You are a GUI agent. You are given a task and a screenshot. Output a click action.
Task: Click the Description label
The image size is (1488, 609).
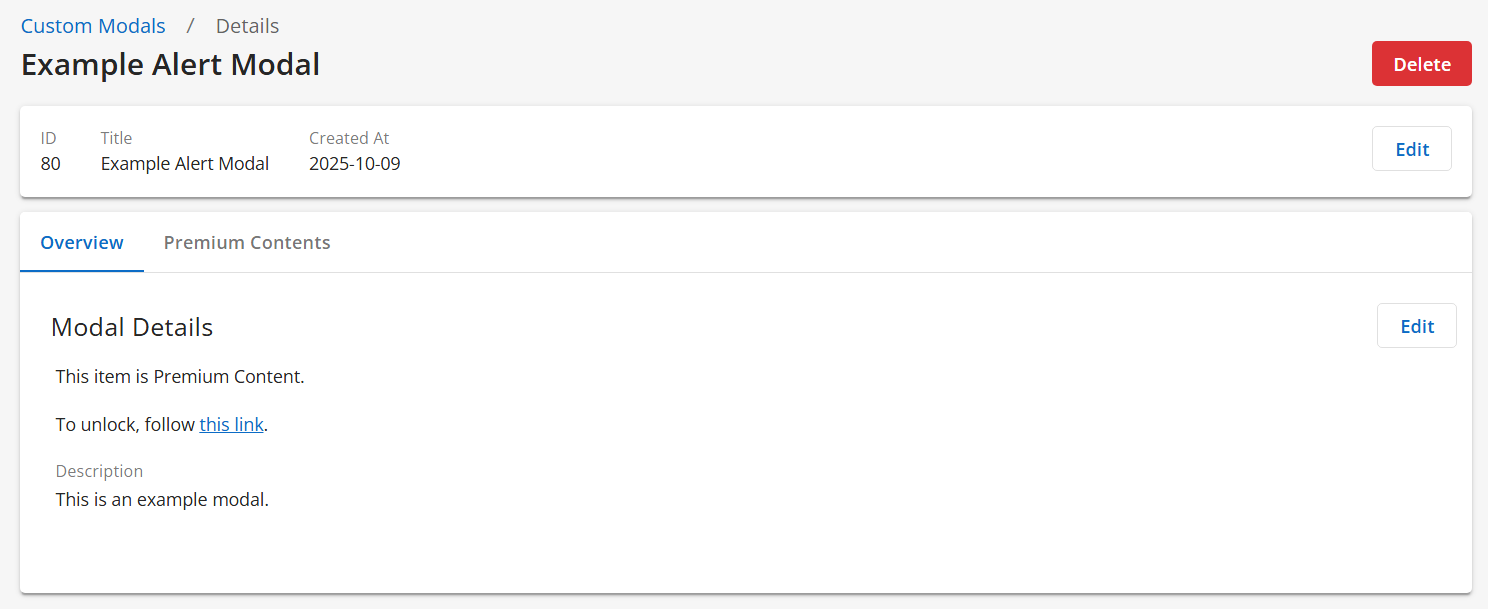99,471
